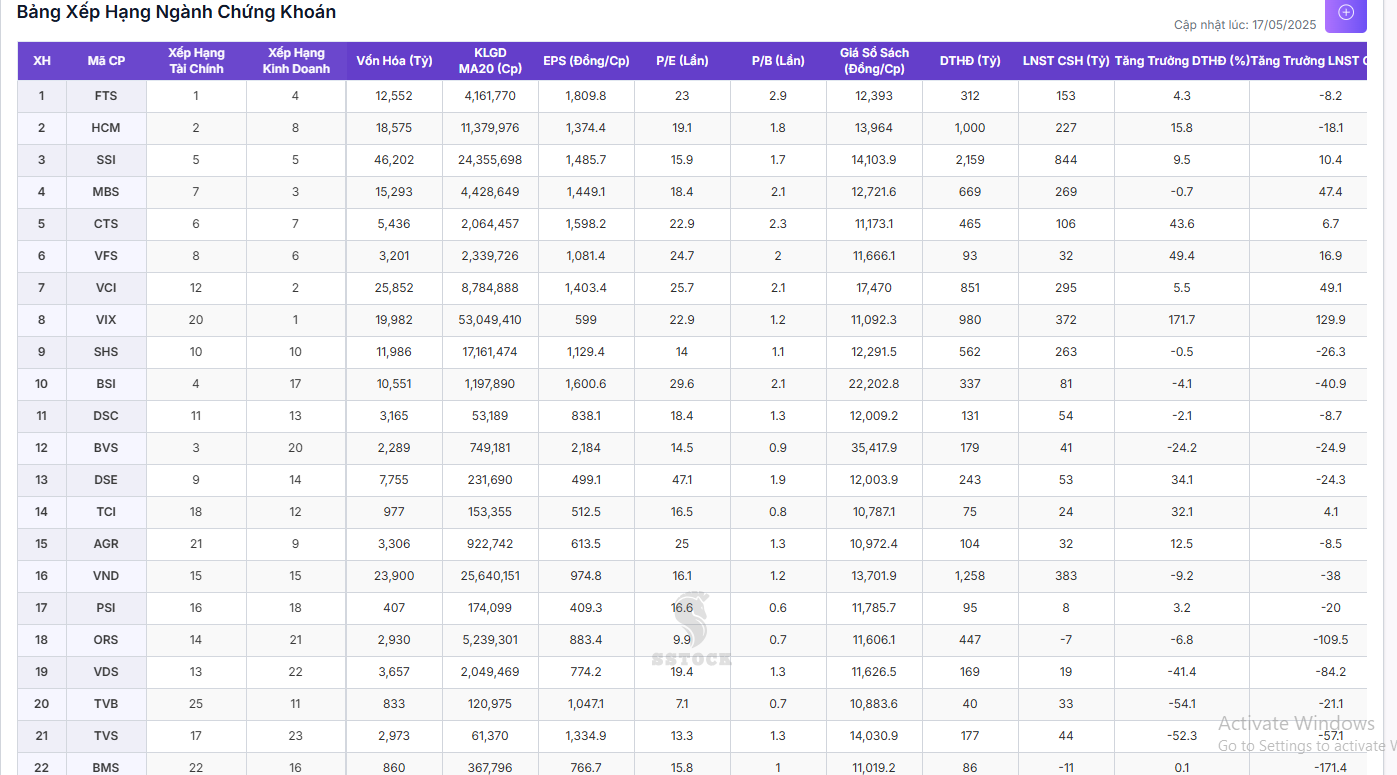Click the P/B (Lần) column header
This screenshot has width=1397, height=775.
(x=778, y=61)
